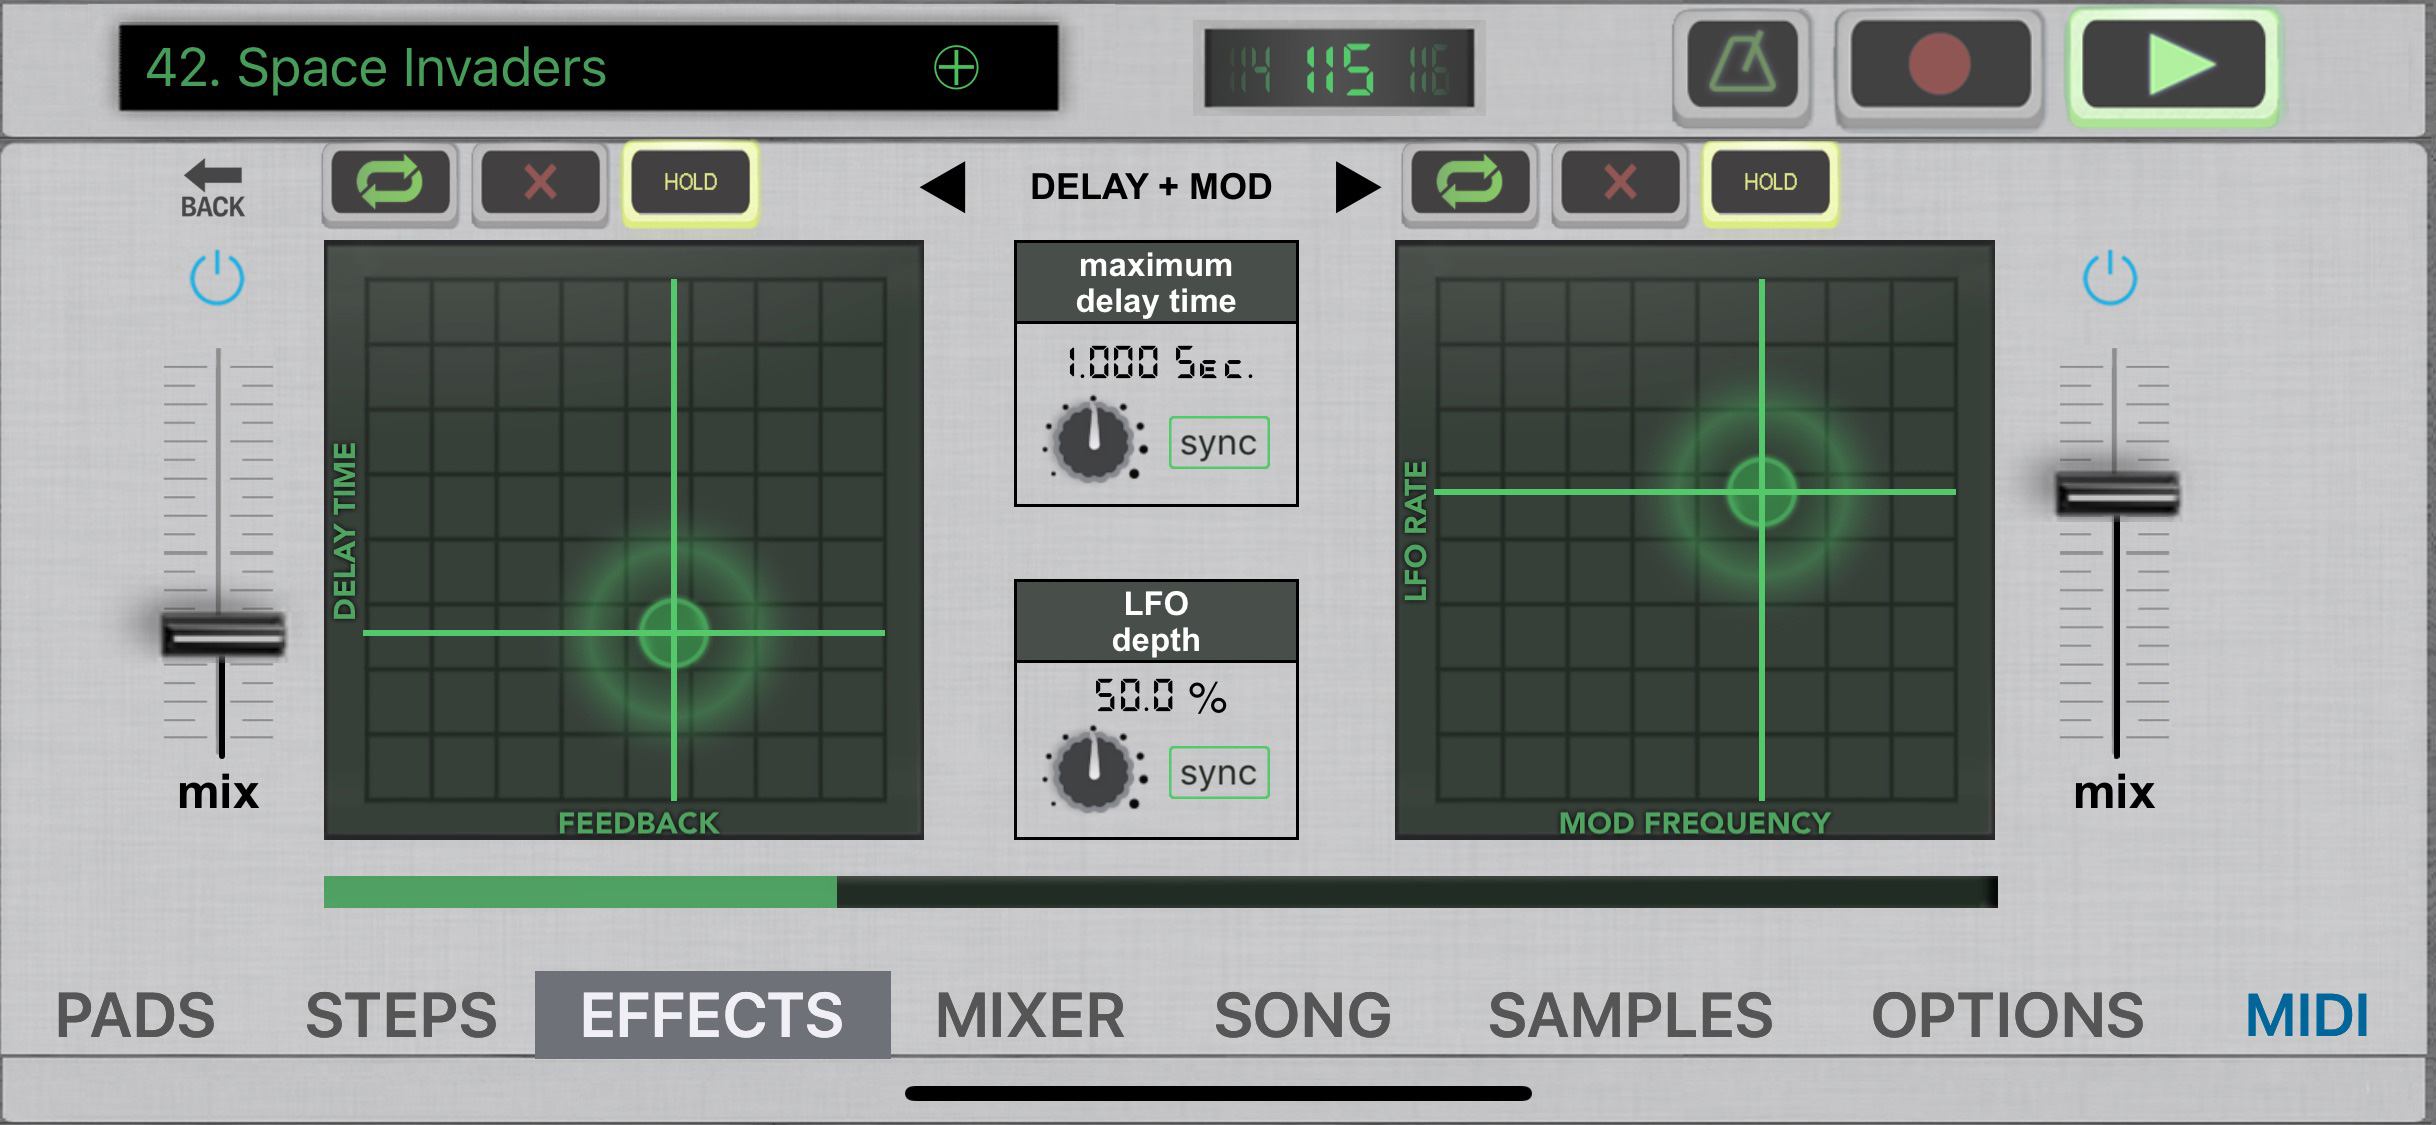Screen dimensions: 2436x1125
Task: Click the LFO depth knob
Action: click(1094, 770)
